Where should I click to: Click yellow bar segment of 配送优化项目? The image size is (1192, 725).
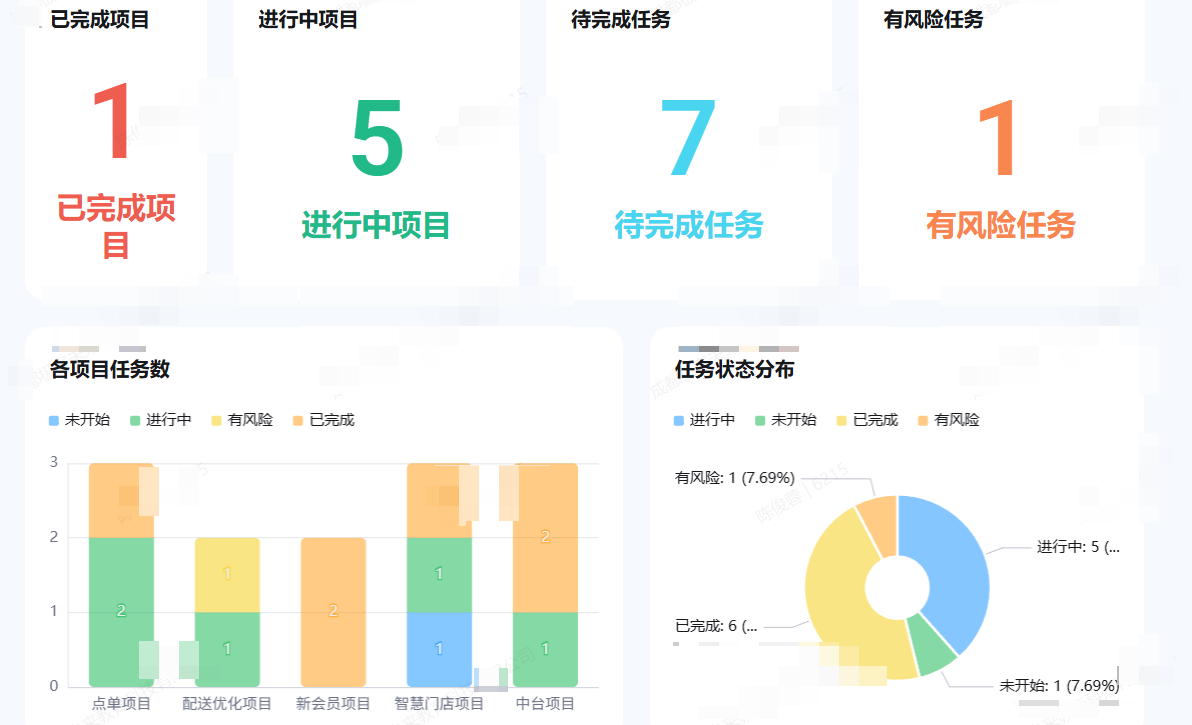point(227,574)
